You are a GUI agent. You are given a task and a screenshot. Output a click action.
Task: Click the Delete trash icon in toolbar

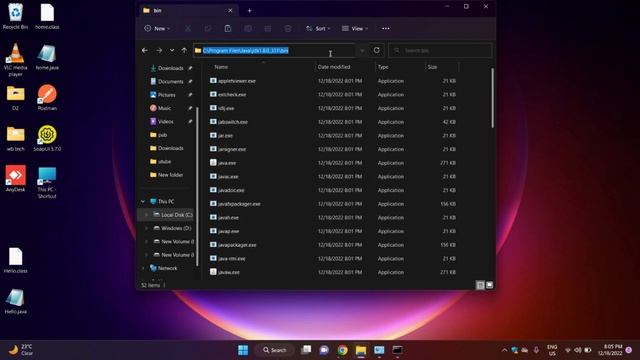(x=288, y=29)
